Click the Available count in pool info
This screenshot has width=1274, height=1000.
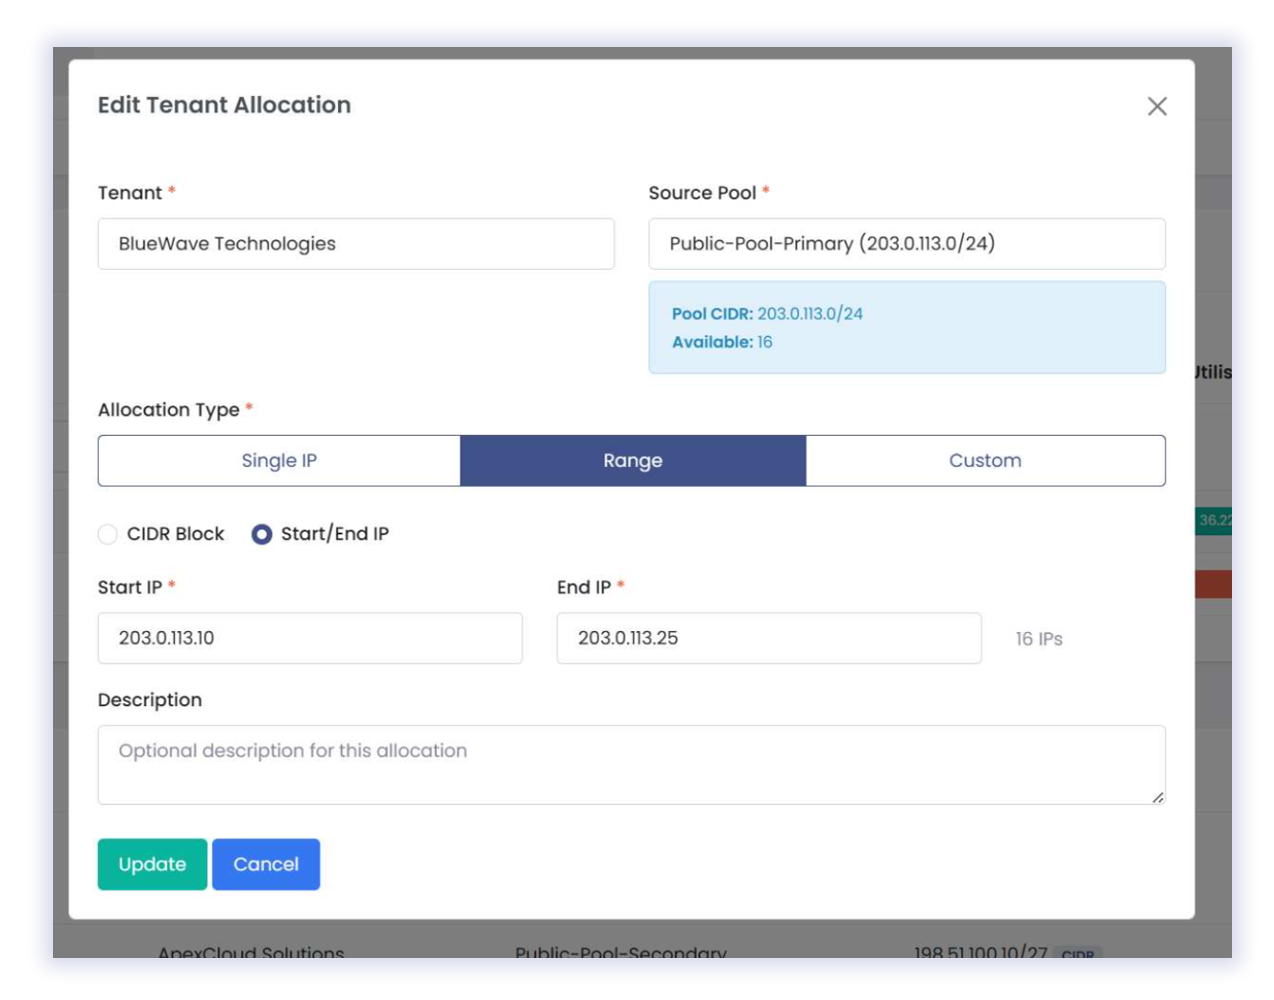tap(764, 342)
